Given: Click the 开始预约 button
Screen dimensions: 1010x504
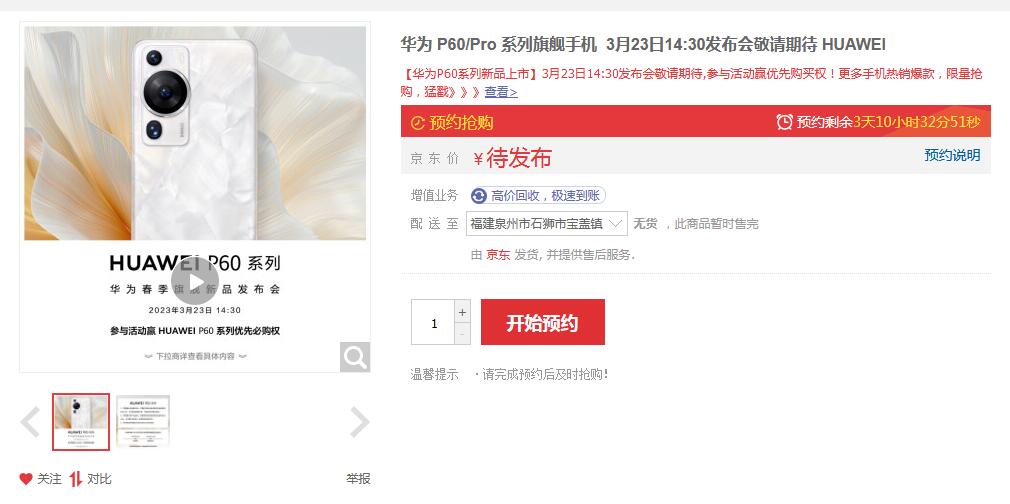Looking at the screenshot, I should point(542,322).
